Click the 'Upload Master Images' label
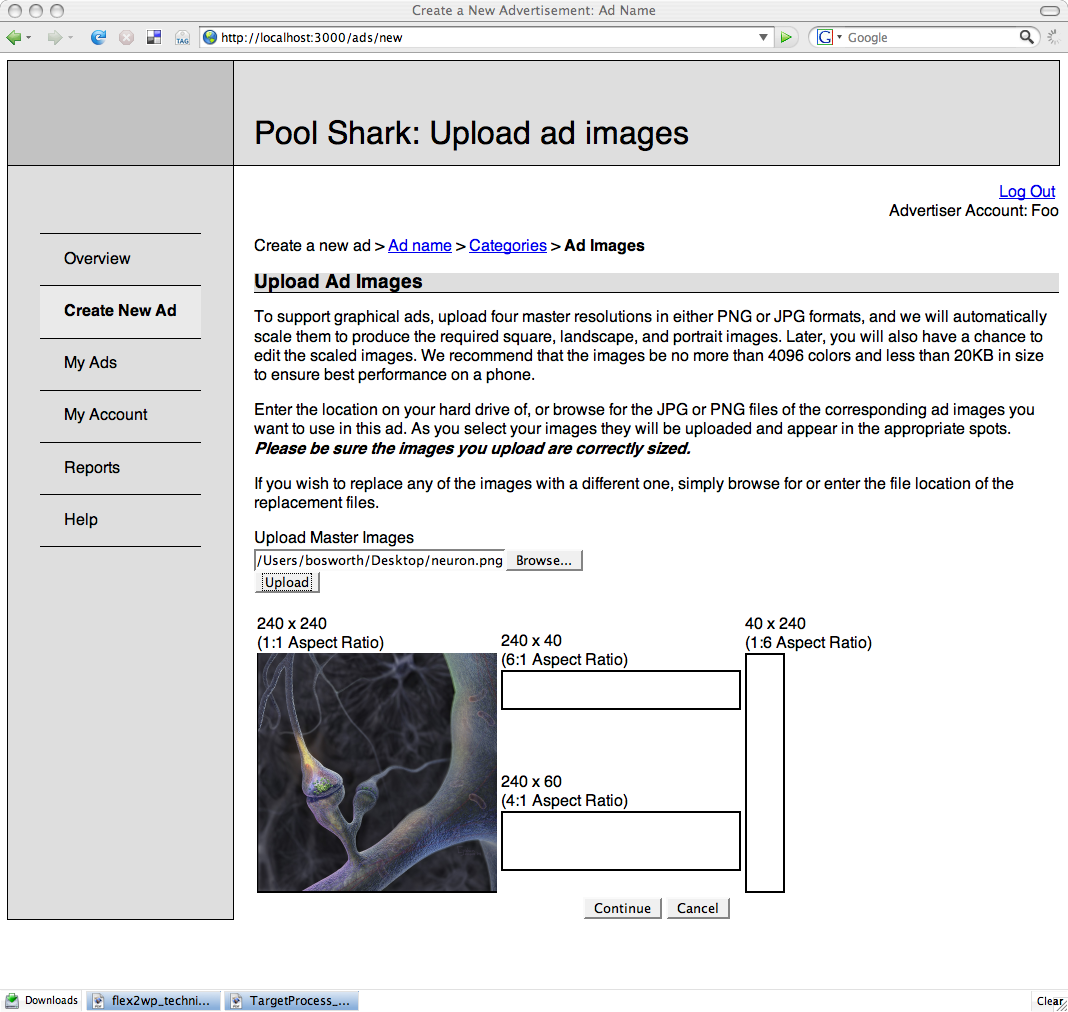Image resolution: width=1068 pixels, height=1012 pixels. pyautogui.click(x=334, y=538)
